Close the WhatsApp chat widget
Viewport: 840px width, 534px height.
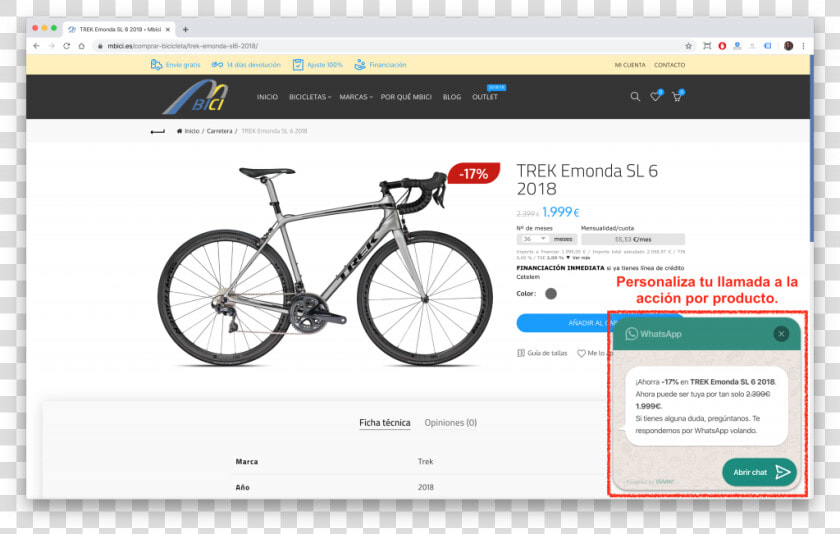(781, 334)
